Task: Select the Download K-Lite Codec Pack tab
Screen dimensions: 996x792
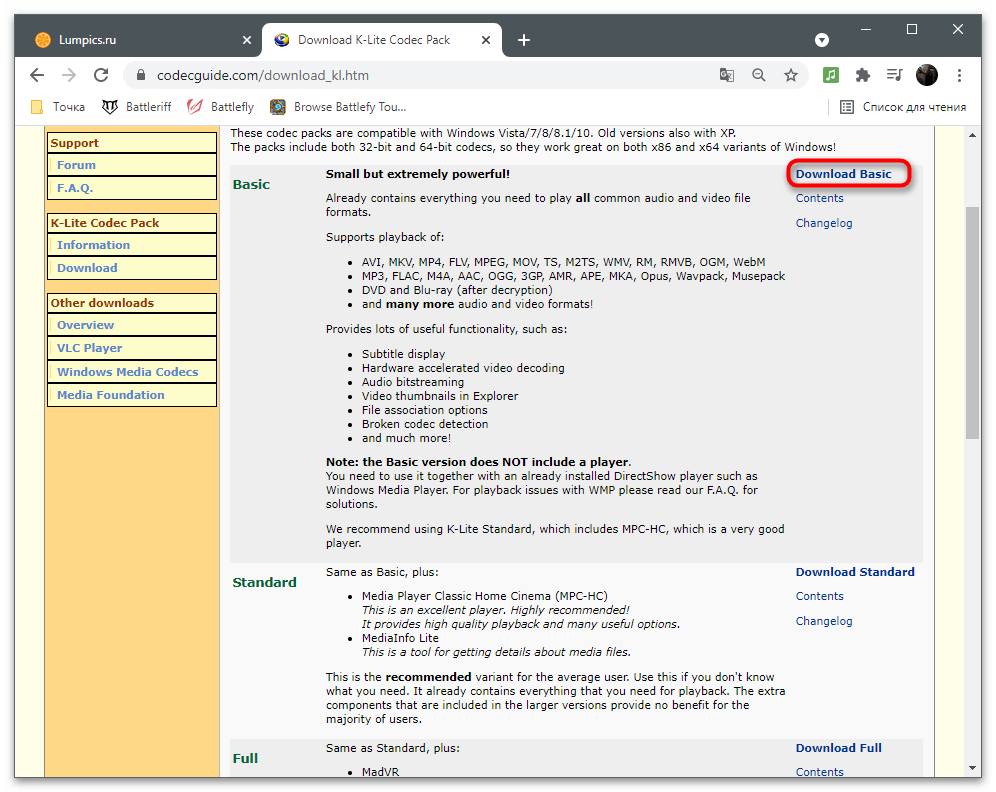Action: pos(382,40)
